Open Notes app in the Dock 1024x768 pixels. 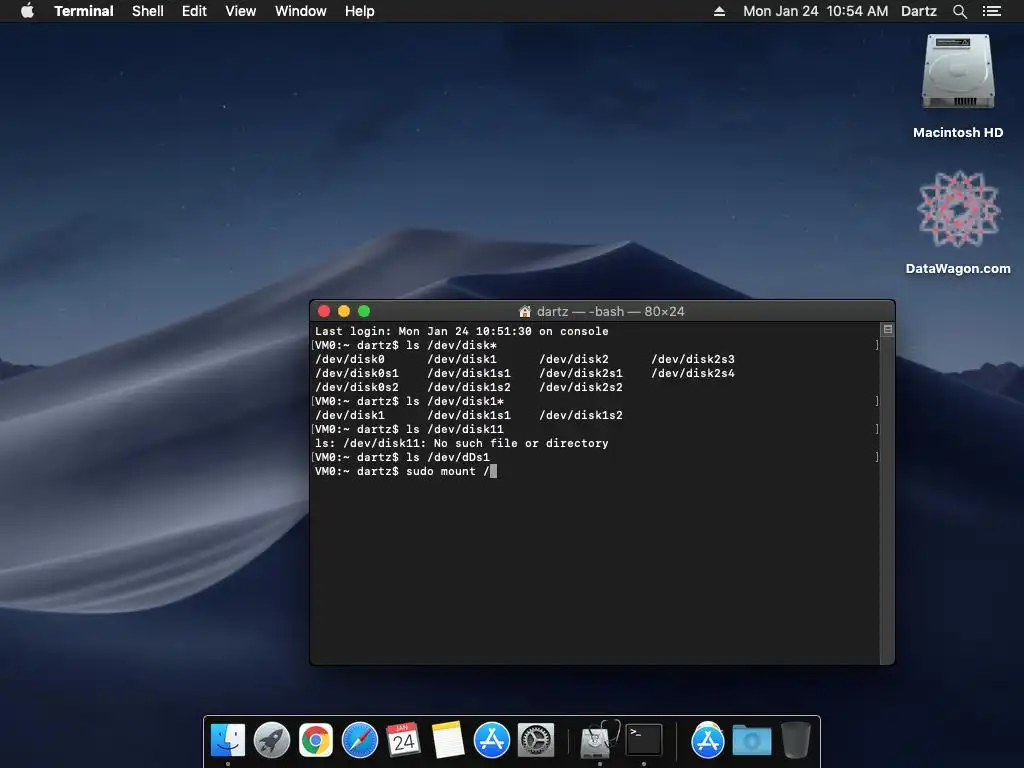[x=447, y=741]
